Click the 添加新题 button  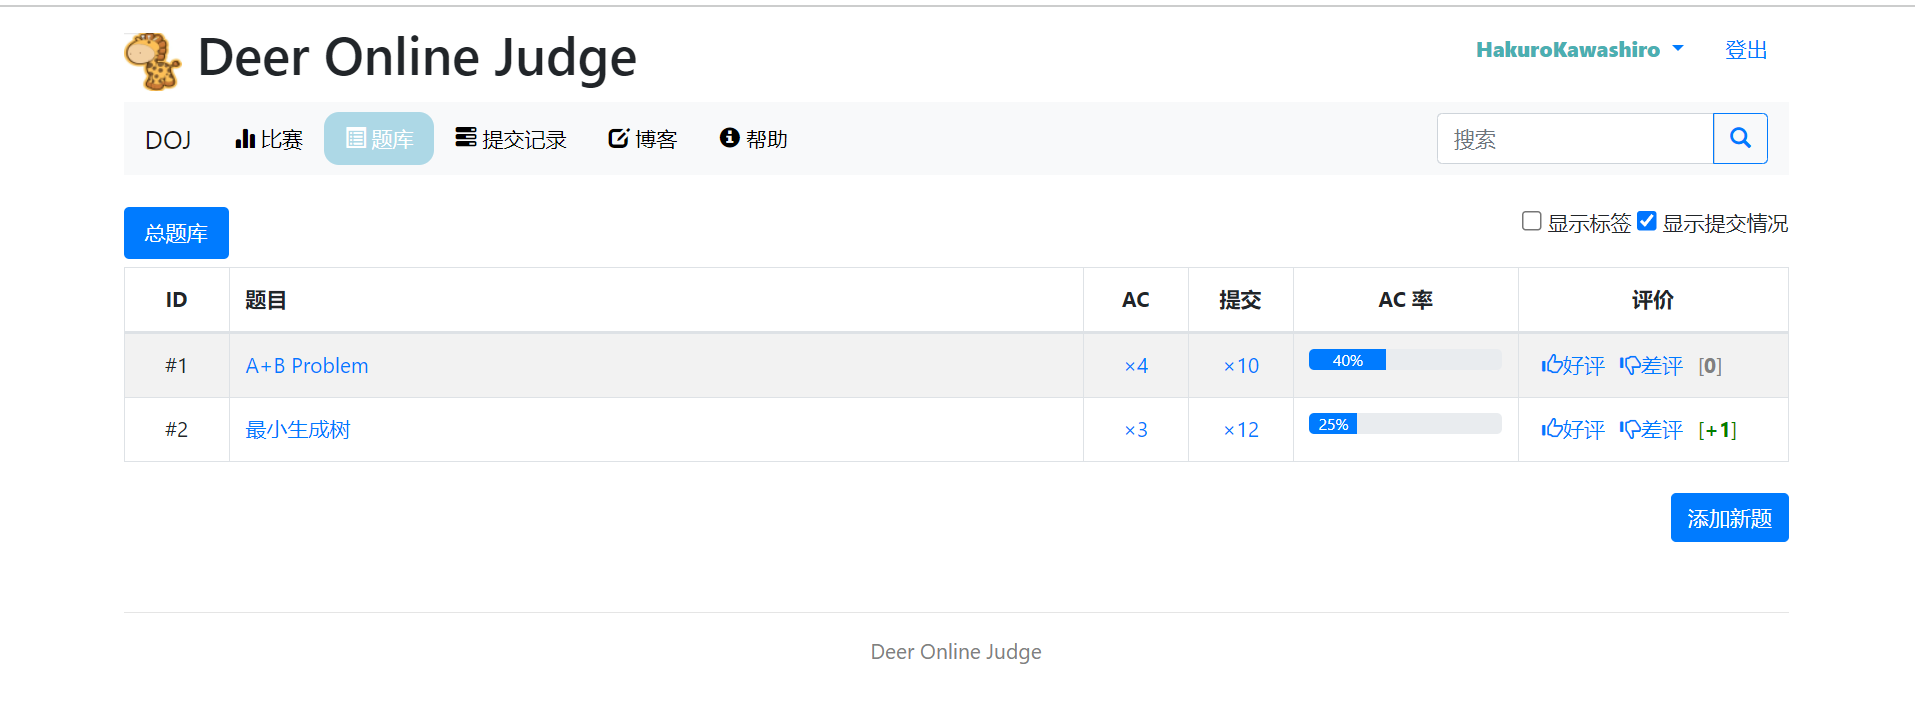click(1729, 518)
